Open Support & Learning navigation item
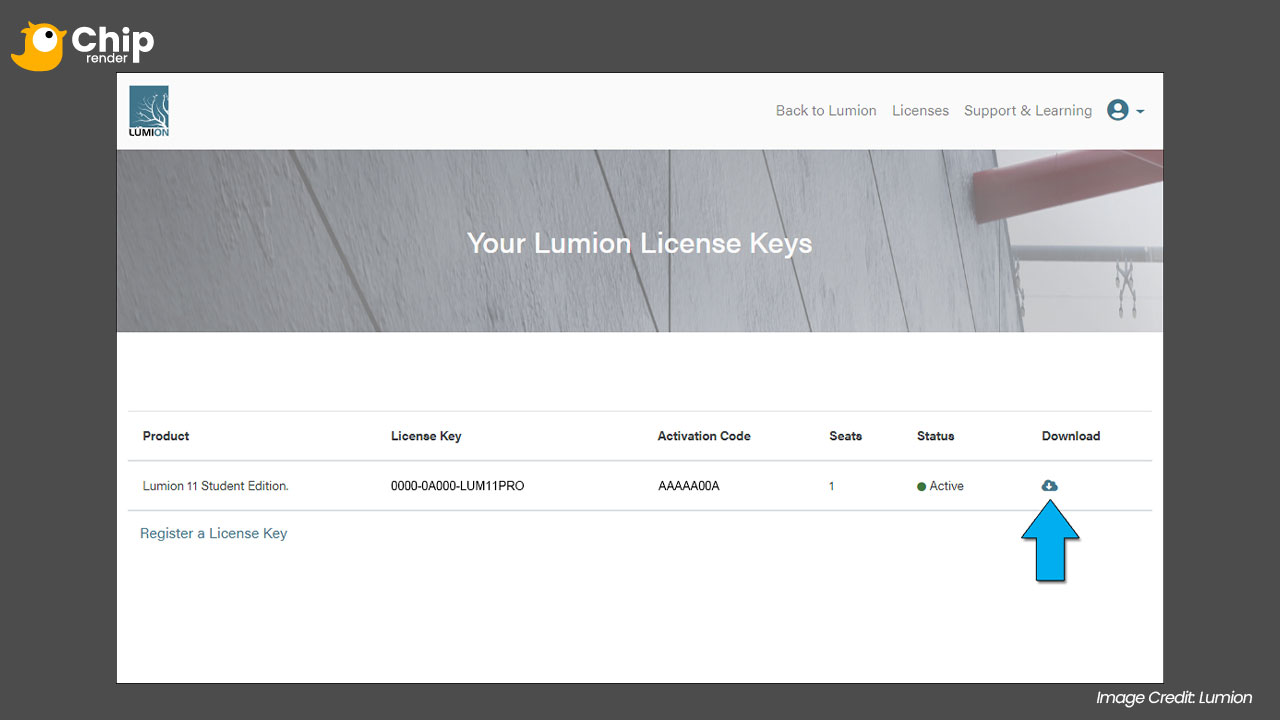Screen dimensions: 1280x720 pos(1028,110)
